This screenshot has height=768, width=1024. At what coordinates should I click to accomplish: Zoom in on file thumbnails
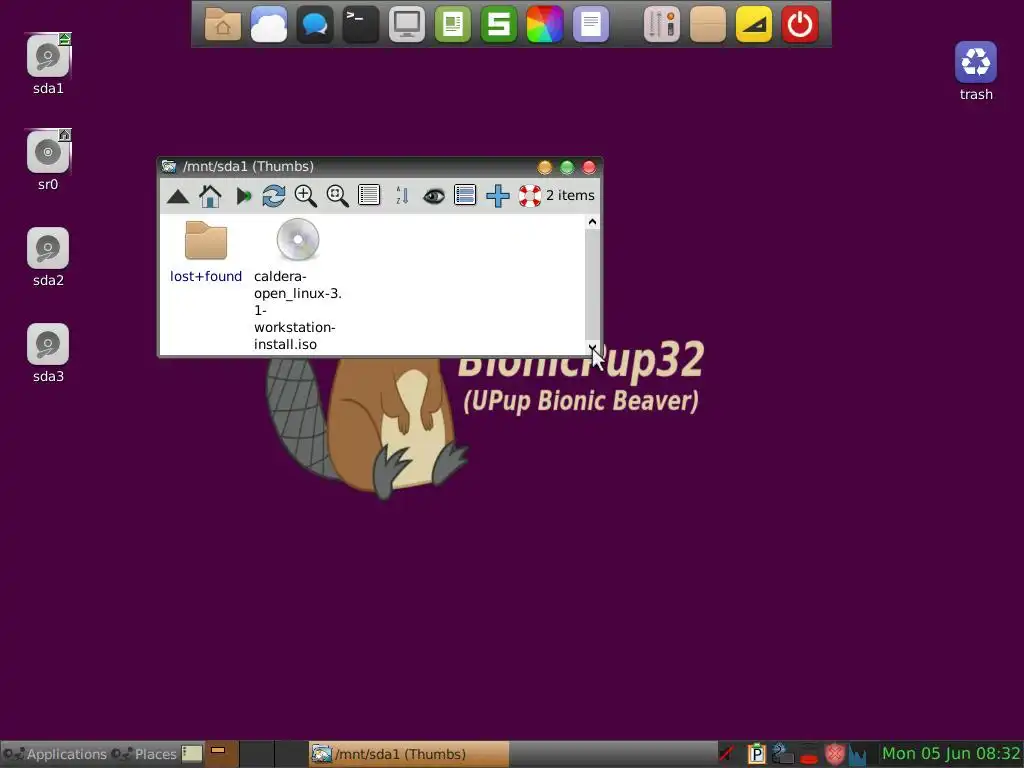[x=306, y=196]
